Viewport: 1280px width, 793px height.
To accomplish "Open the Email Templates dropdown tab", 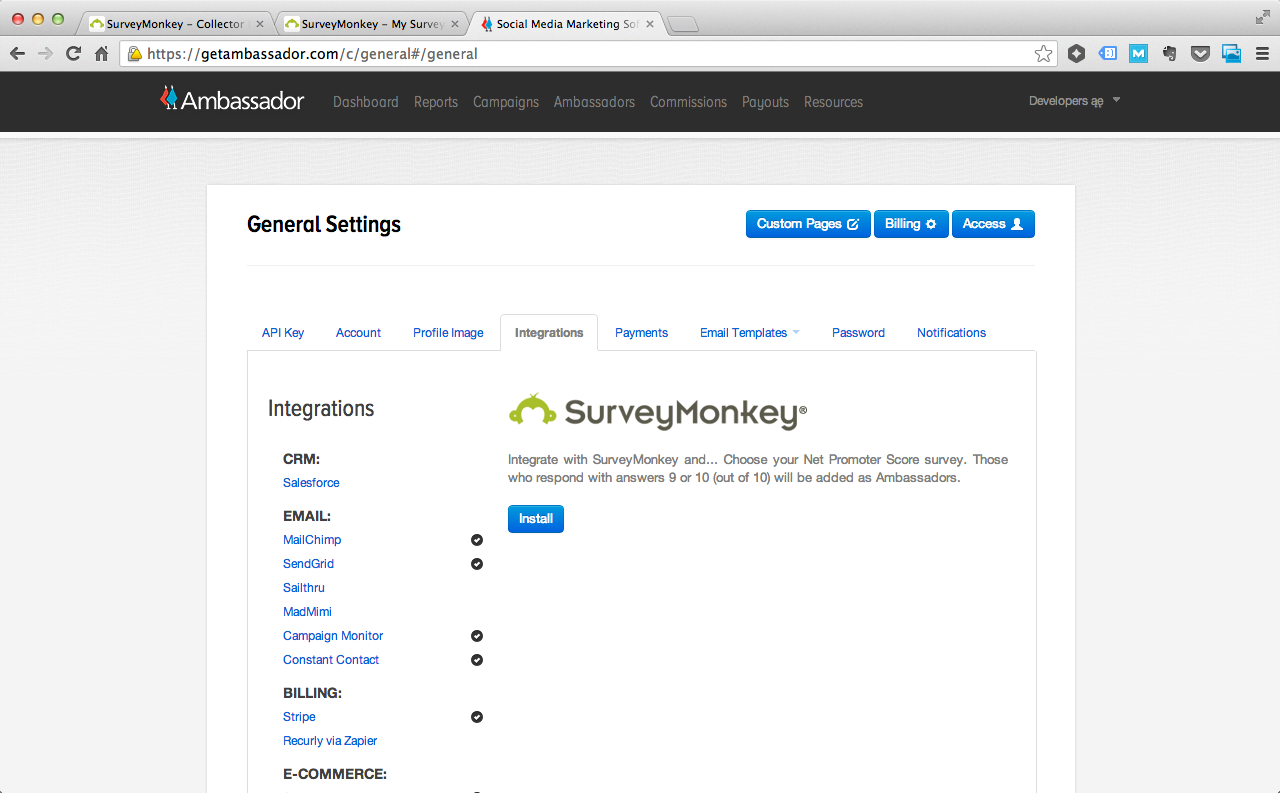I will (x=749, y=333).
